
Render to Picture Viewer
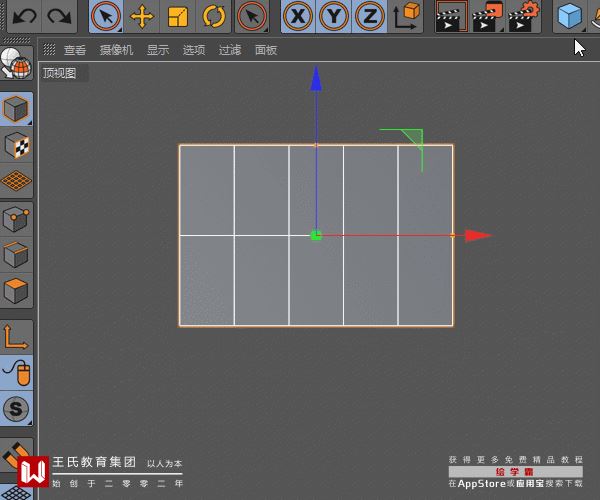[x=488, y=16]
